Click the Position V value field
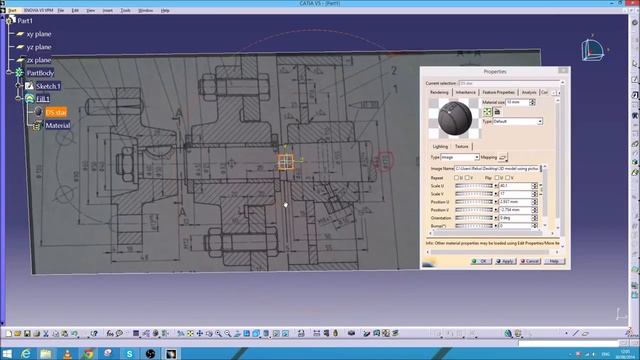The height and width of the screenshot is (360, 640). coord(515,210)
